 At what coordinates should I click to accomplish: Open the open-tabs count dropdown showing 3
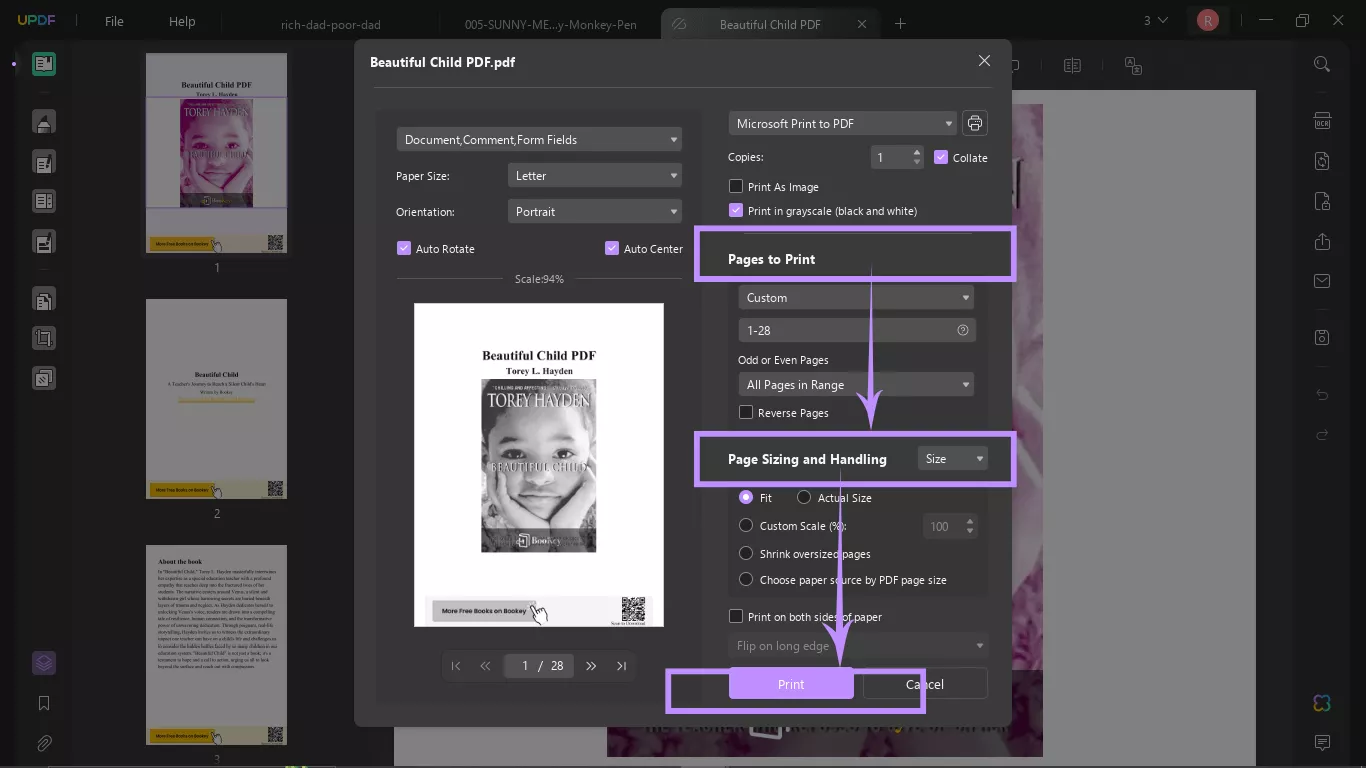coord(1156,21)
